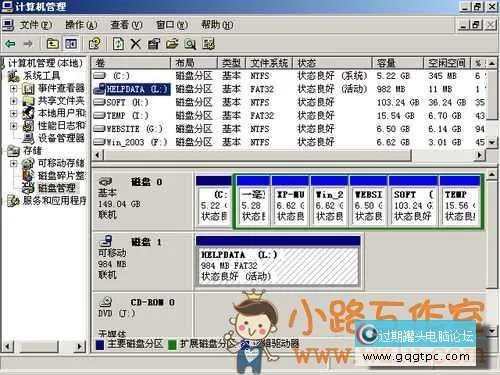The width and height of the screenshot is (500, 375).
Task: Open the 帮助(H) menu
Action: pyautogui.click(x=217, y=25)
